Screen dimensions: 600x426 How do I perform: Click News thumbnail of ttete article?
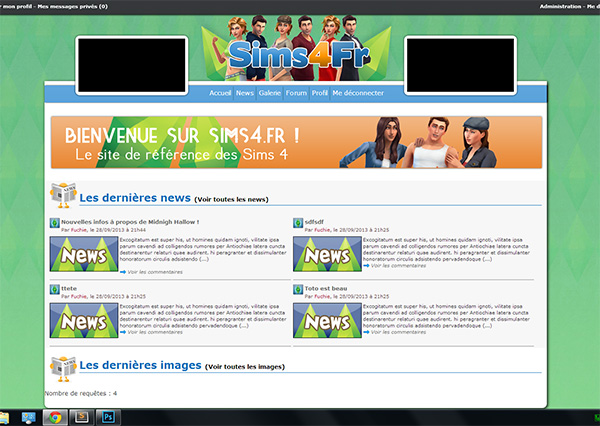coord(84,320)
